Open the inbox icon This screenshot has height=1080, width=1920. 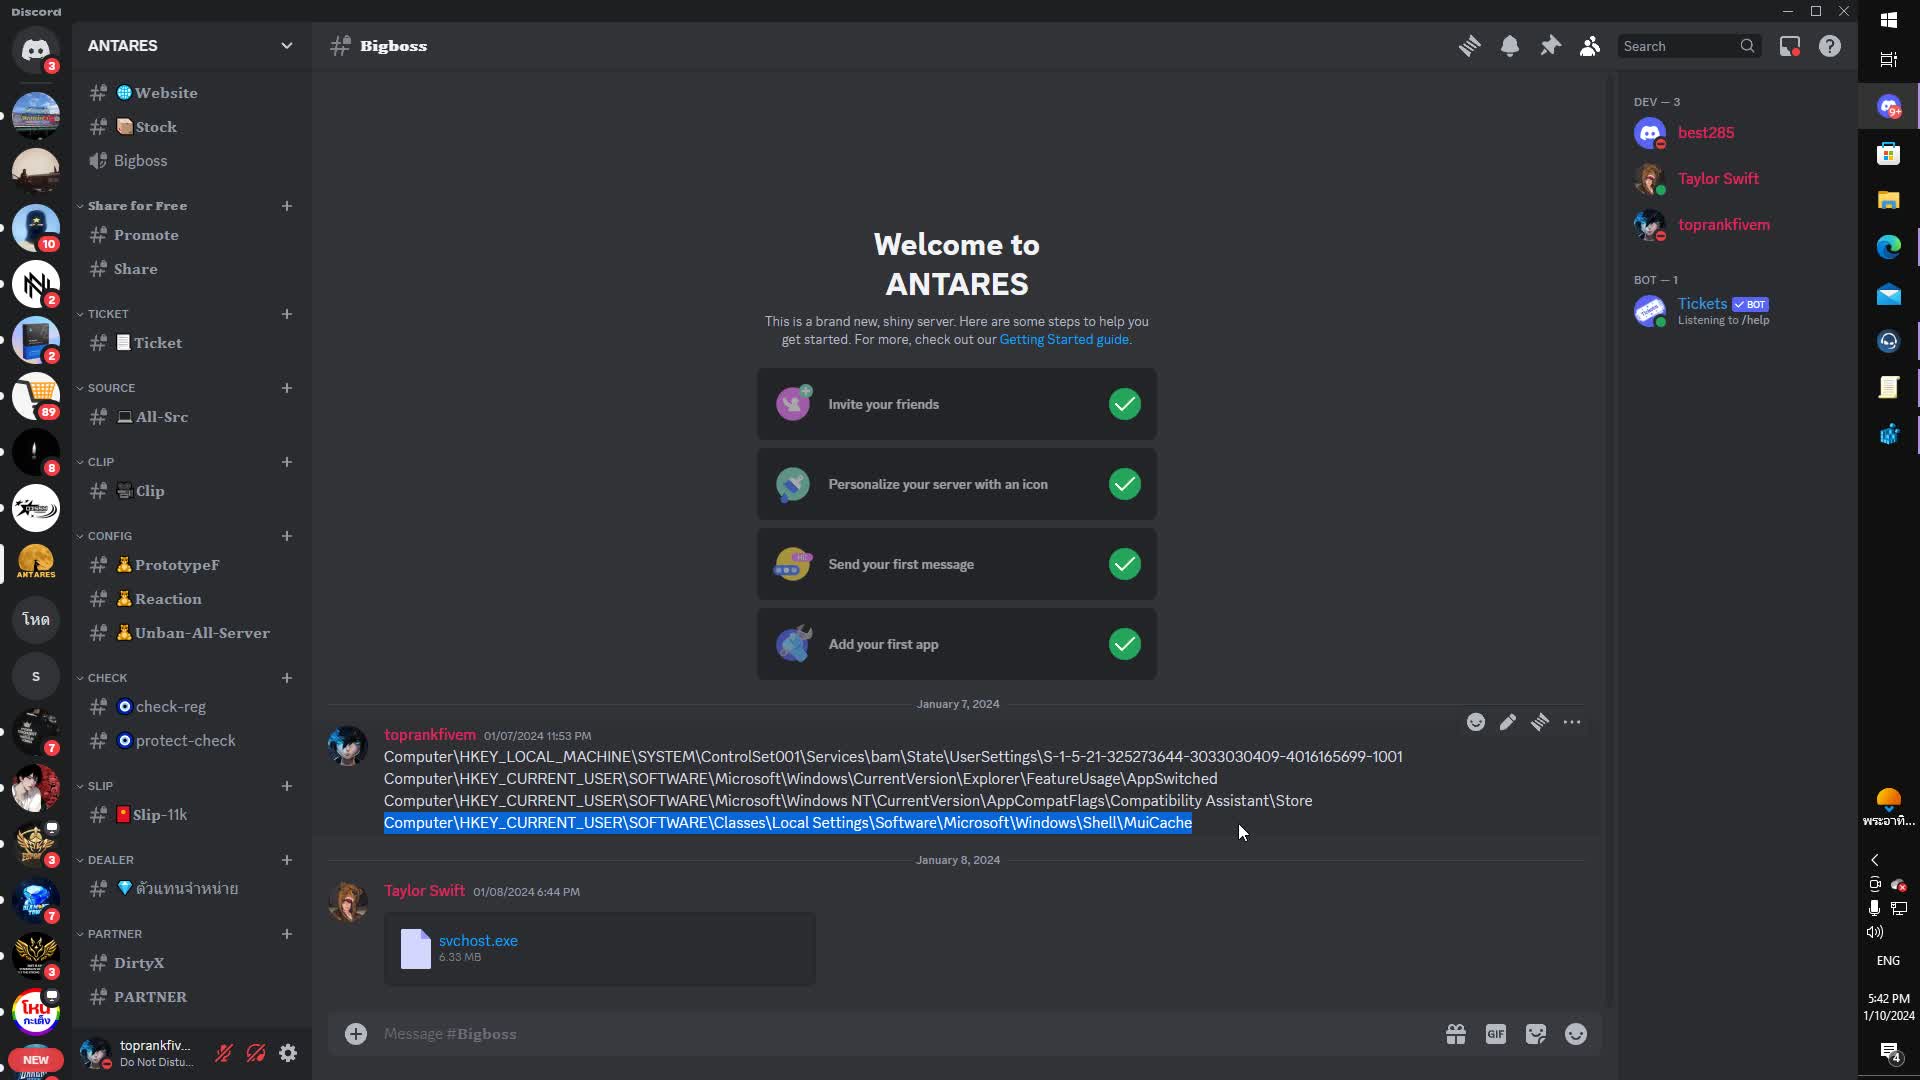coord(1789,46)
